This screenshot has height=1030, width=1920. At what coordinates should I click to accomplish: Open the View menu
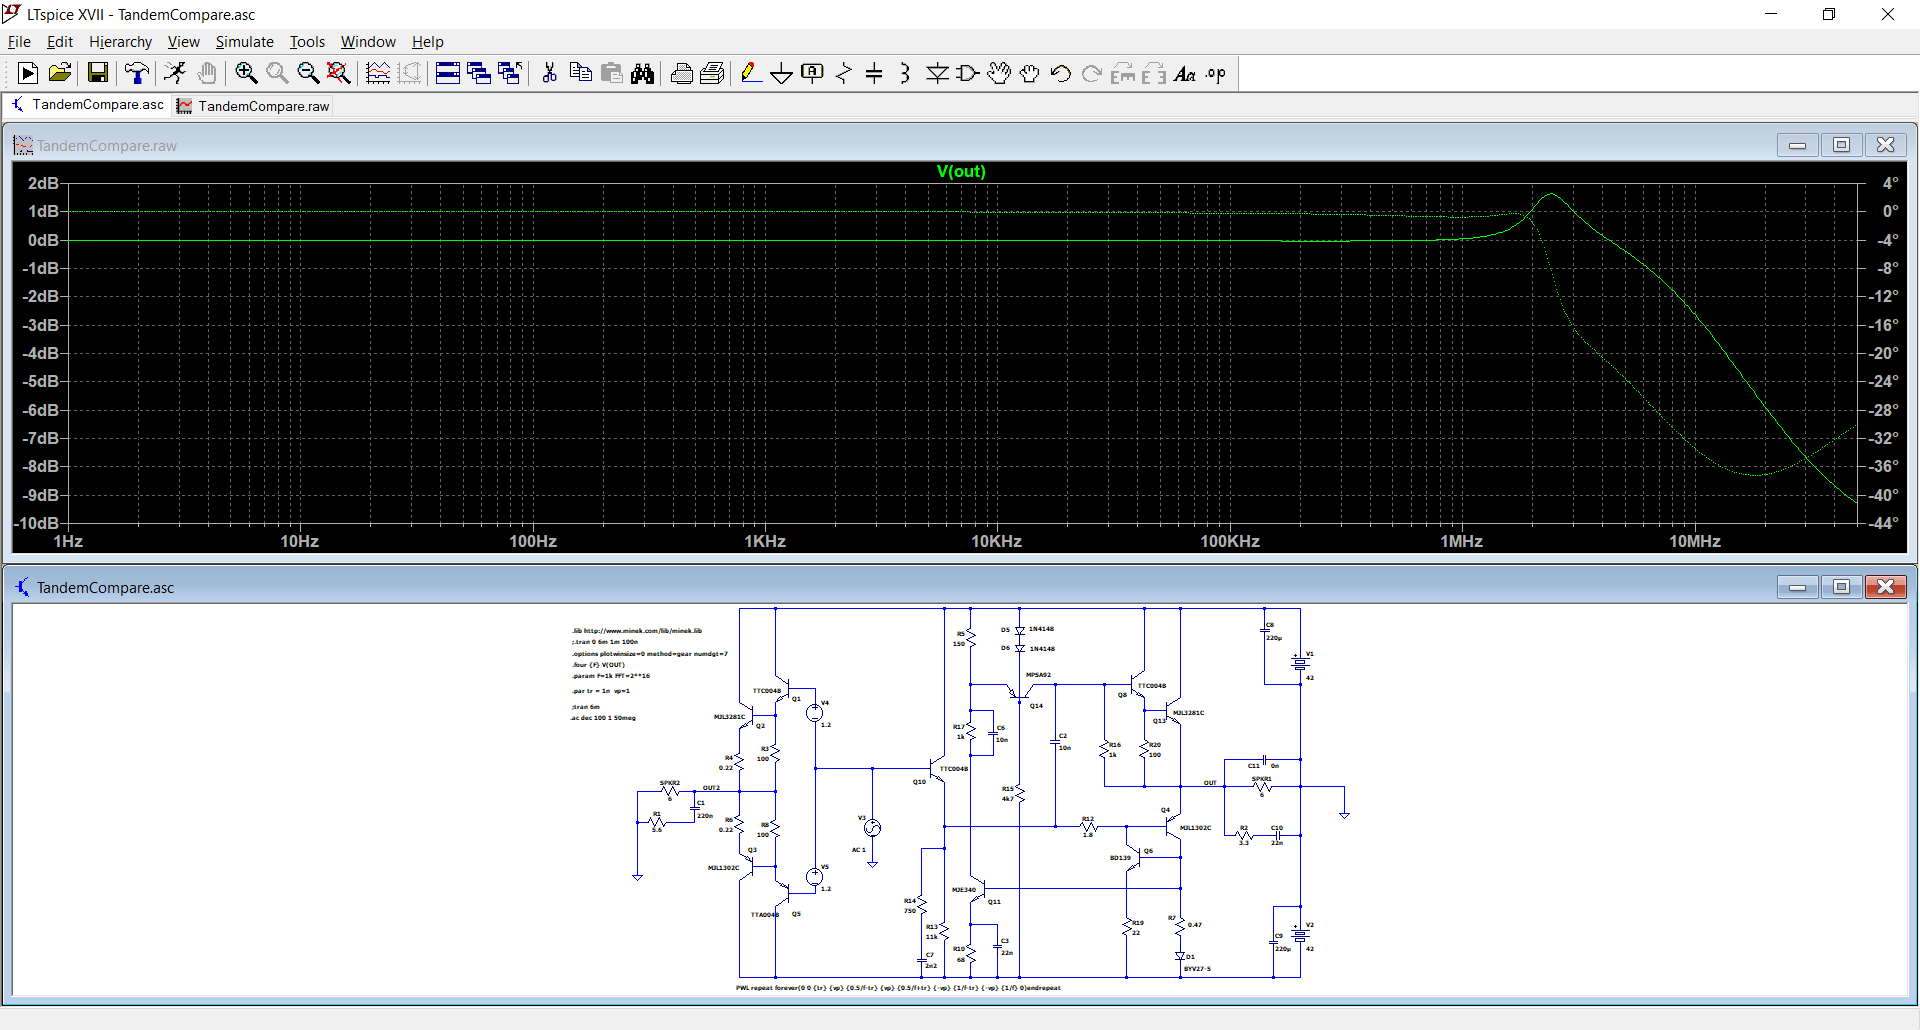pyautogui.click(x=183, y=41)
